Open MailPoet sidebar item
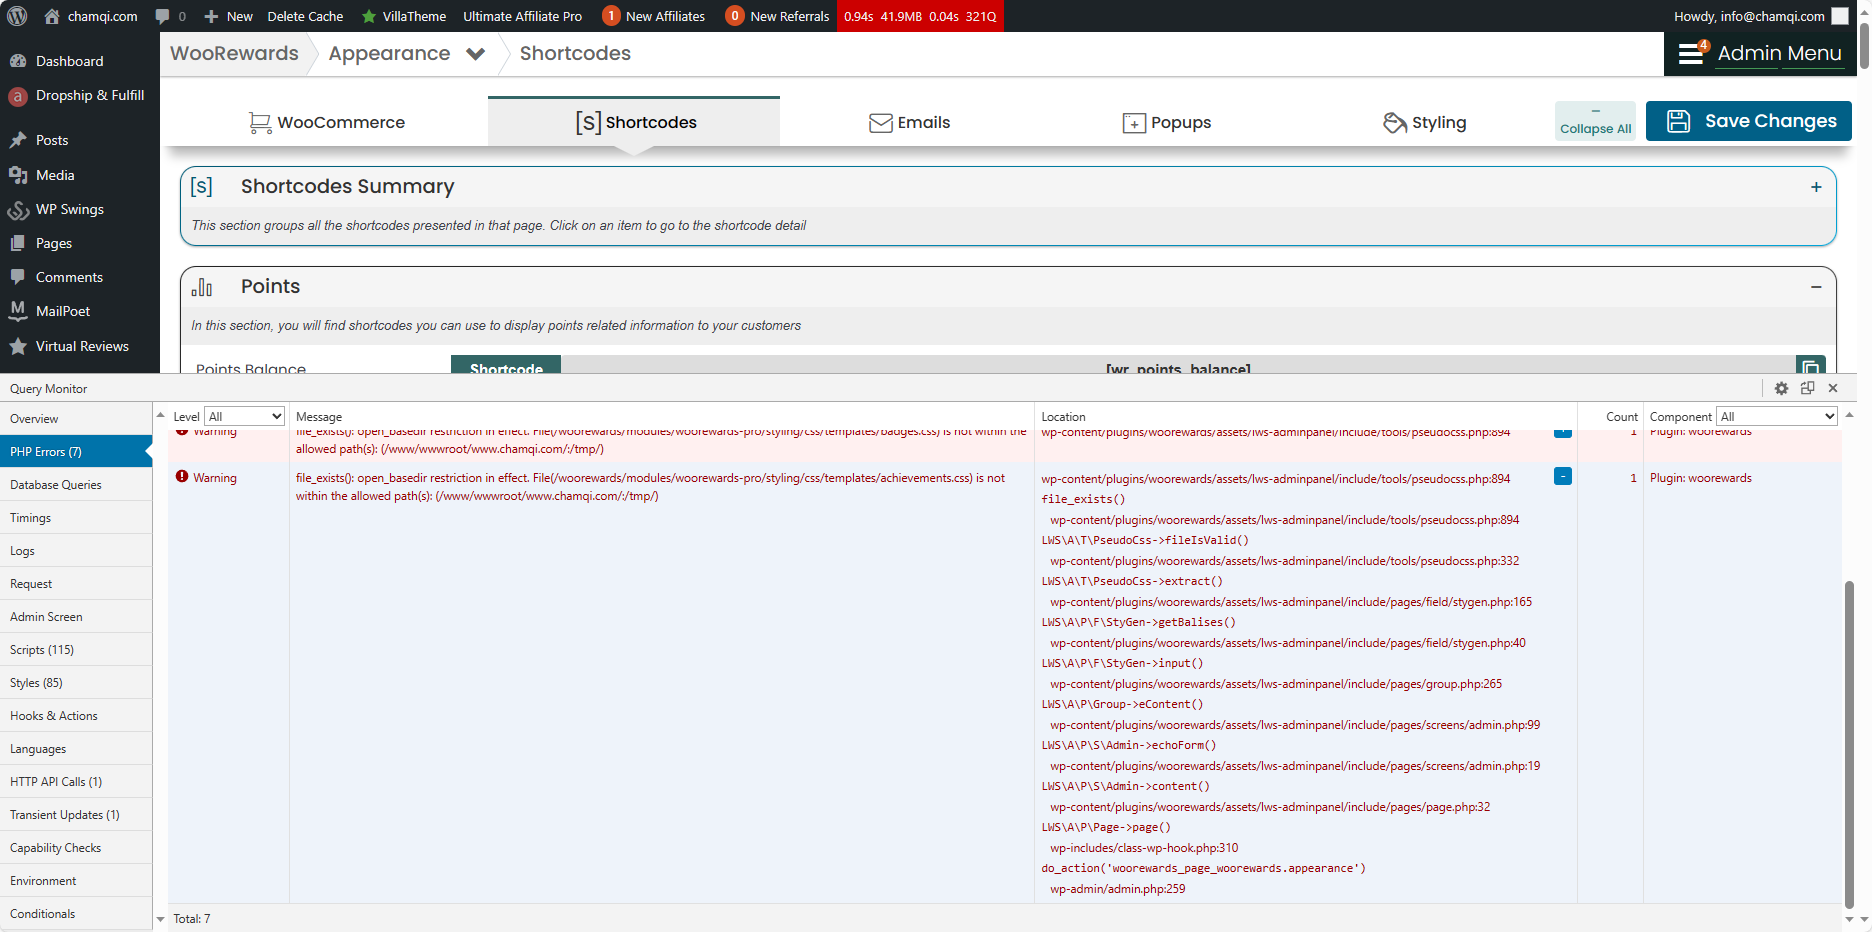The width and height of the screenshot is (1872, 932). coord(63,311)
